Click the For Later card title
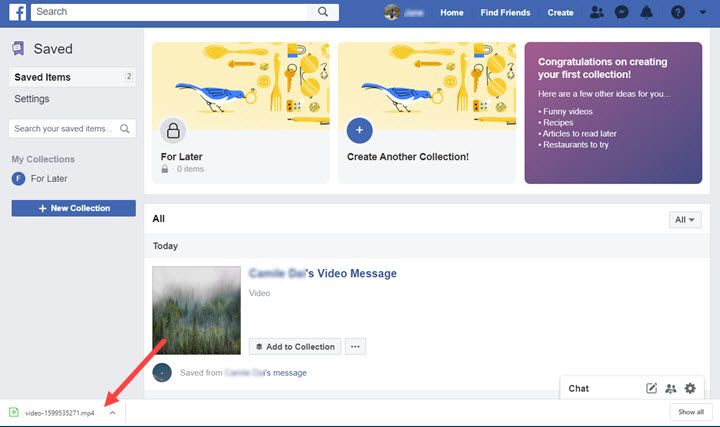Viewport: 720px width, 427px height. tap(181, 157)
